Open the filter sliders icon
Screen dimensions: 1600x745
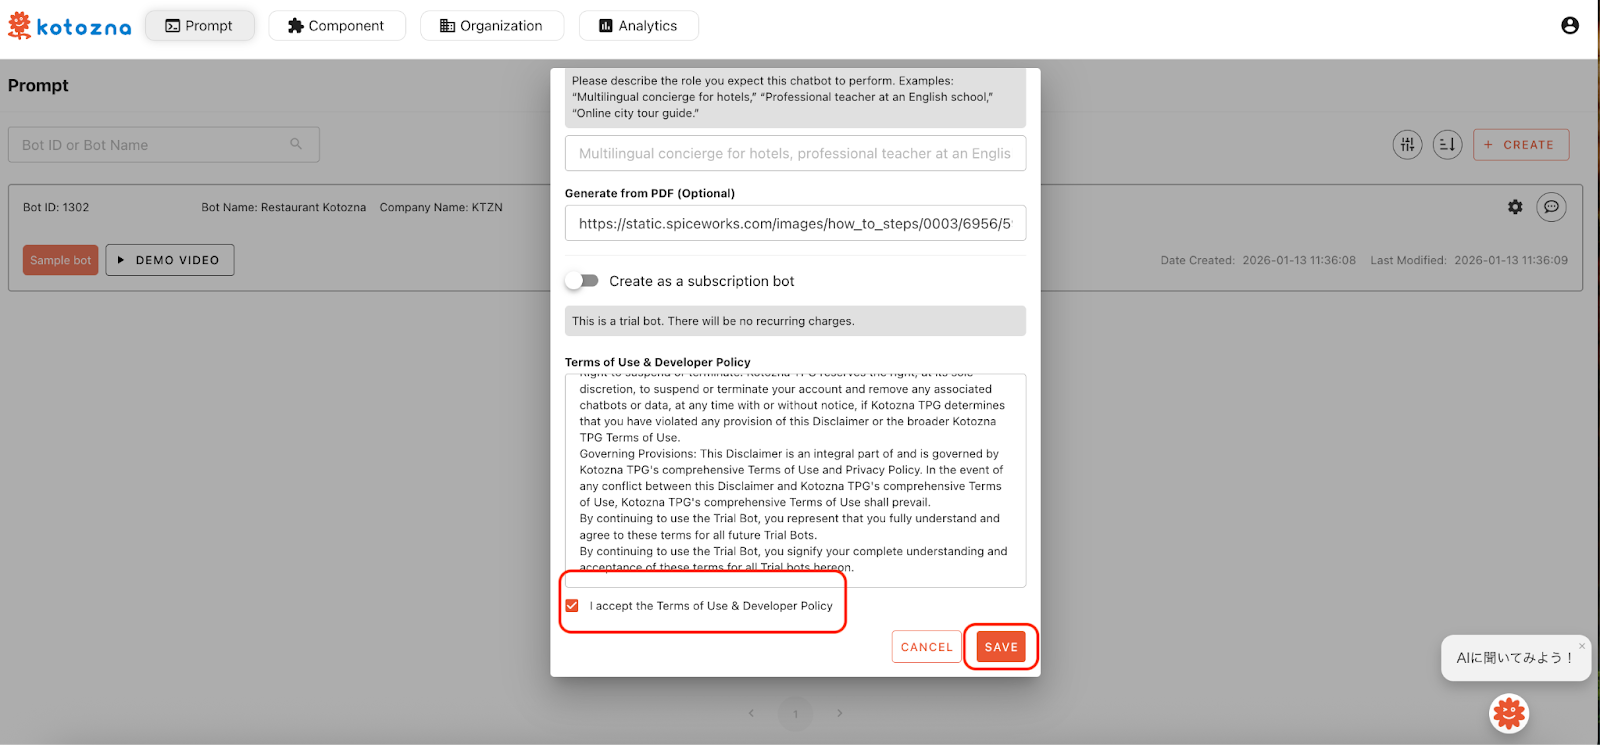click(x=1407, y=145)
